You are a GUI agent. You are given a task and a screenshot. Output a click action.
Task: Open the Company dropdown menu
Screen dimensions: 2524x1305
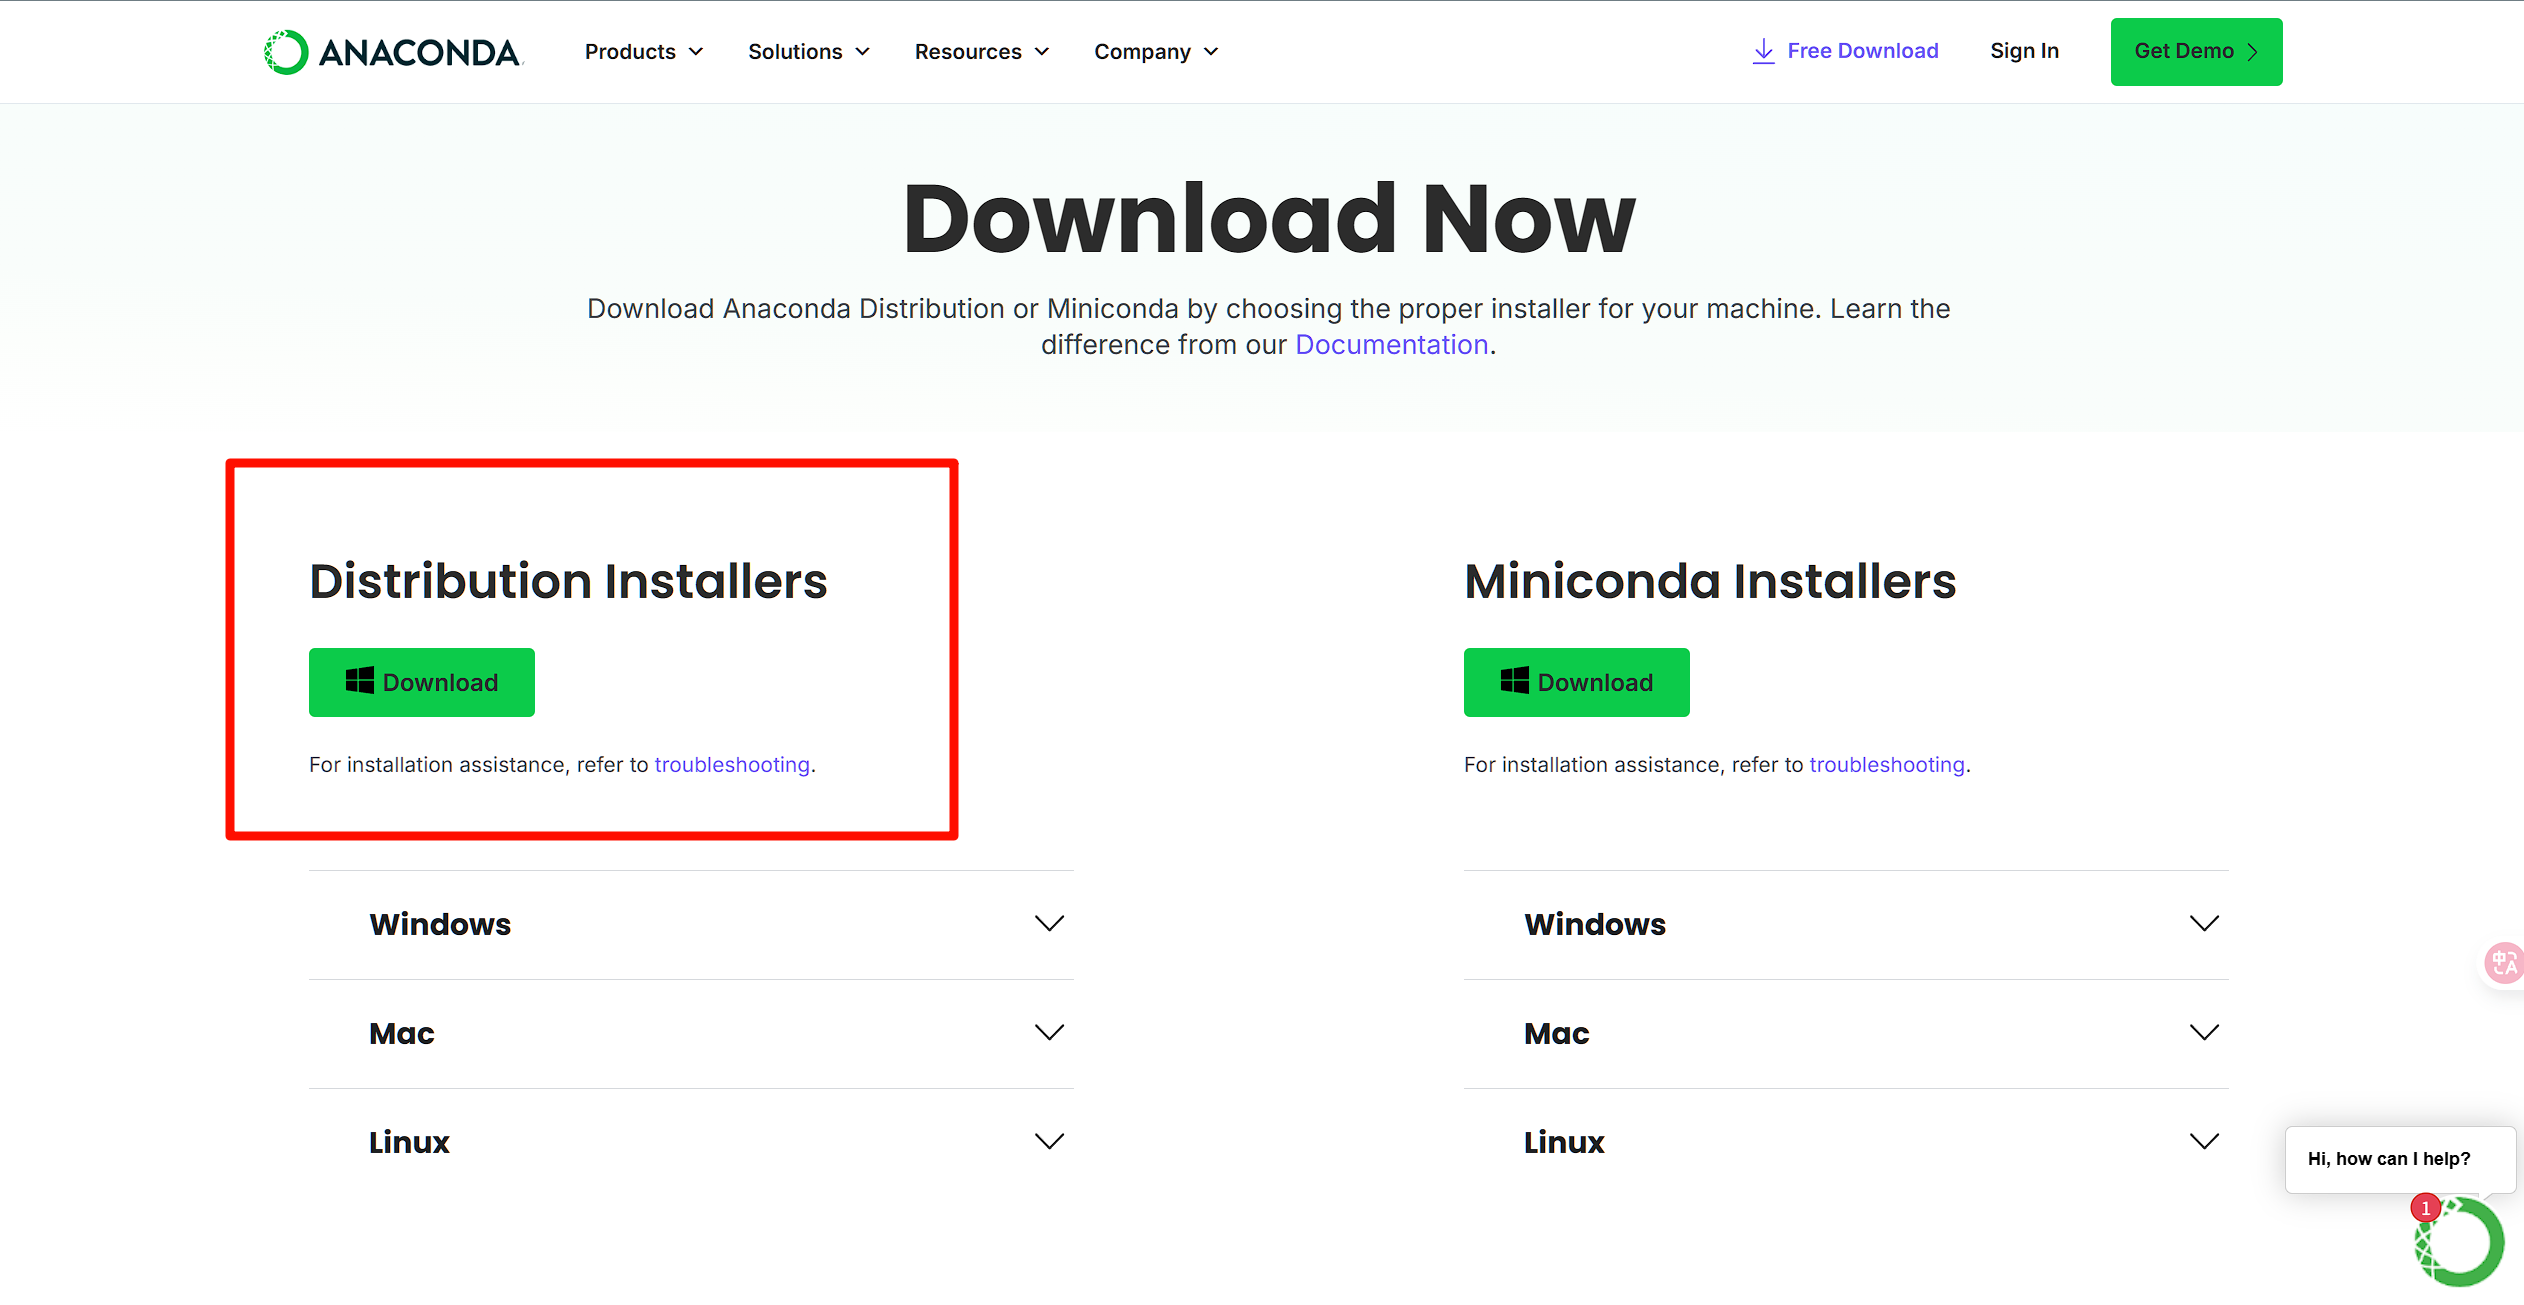[x=1155, y=52]
